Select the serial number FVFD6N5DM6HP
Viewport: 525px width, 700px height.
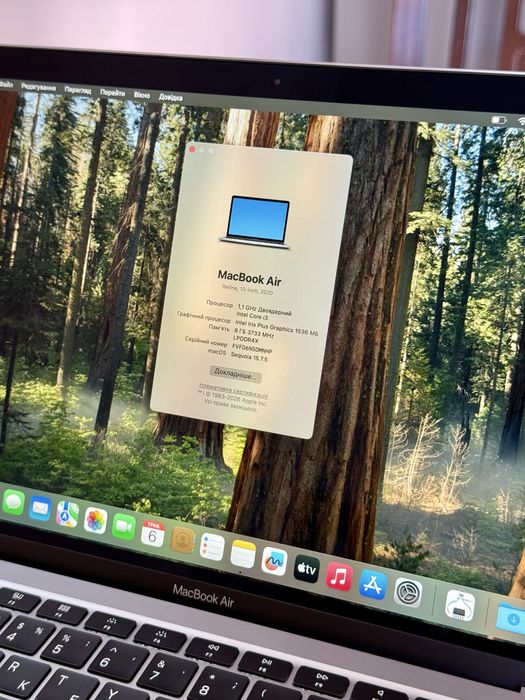252,348
